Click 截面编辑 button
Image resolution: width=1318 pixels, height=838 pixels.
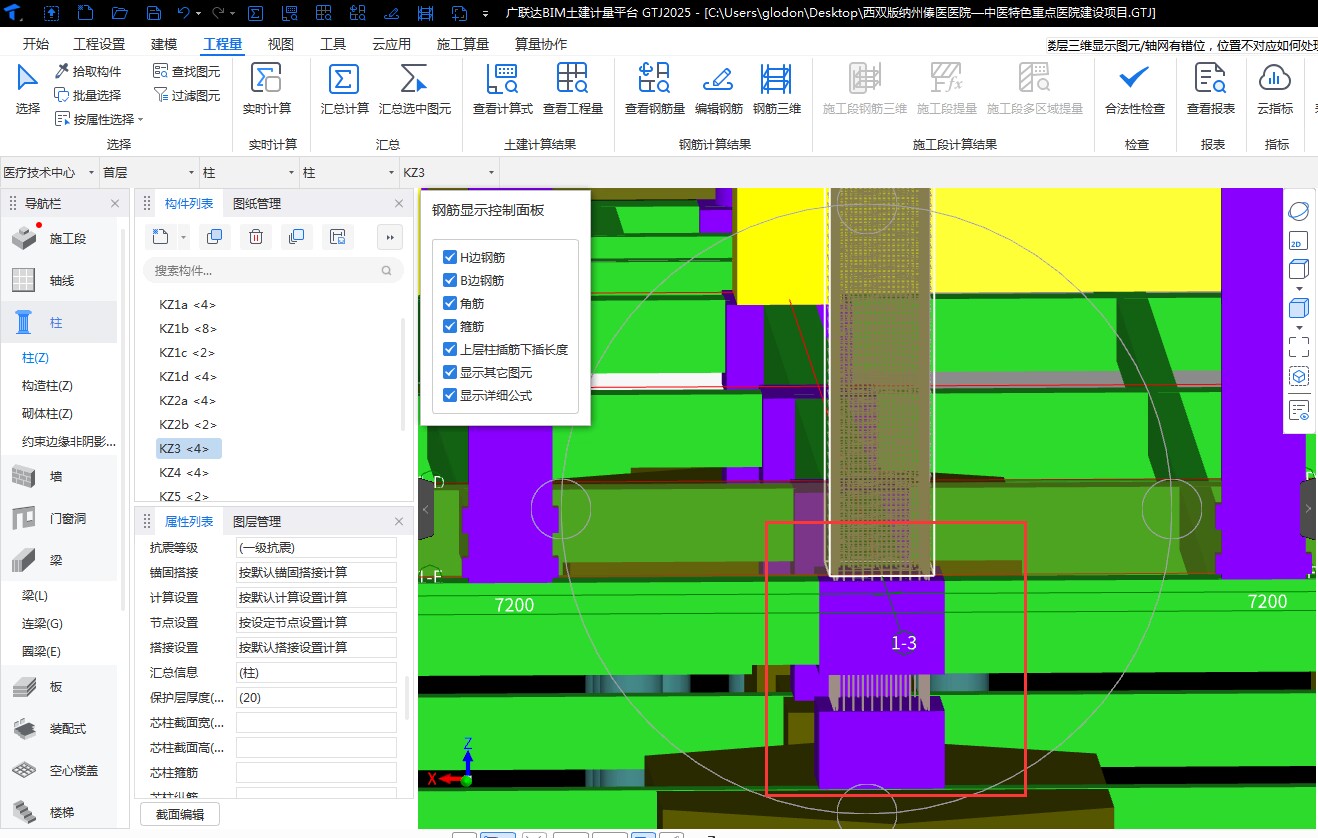179,814
